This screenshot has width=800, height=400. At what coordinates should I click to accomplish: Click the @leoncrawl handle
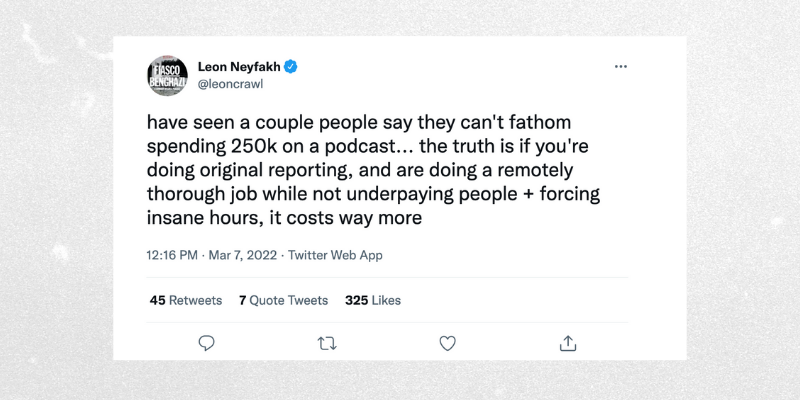click(x=232, y=86)
